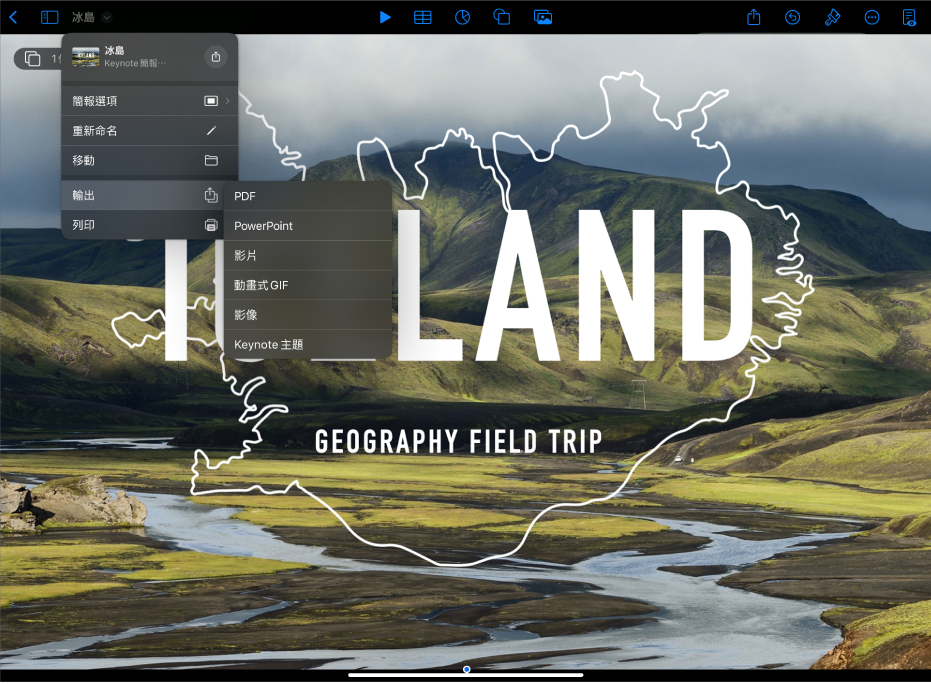Open the 冰島 document title dropdown

click(92, 17)
